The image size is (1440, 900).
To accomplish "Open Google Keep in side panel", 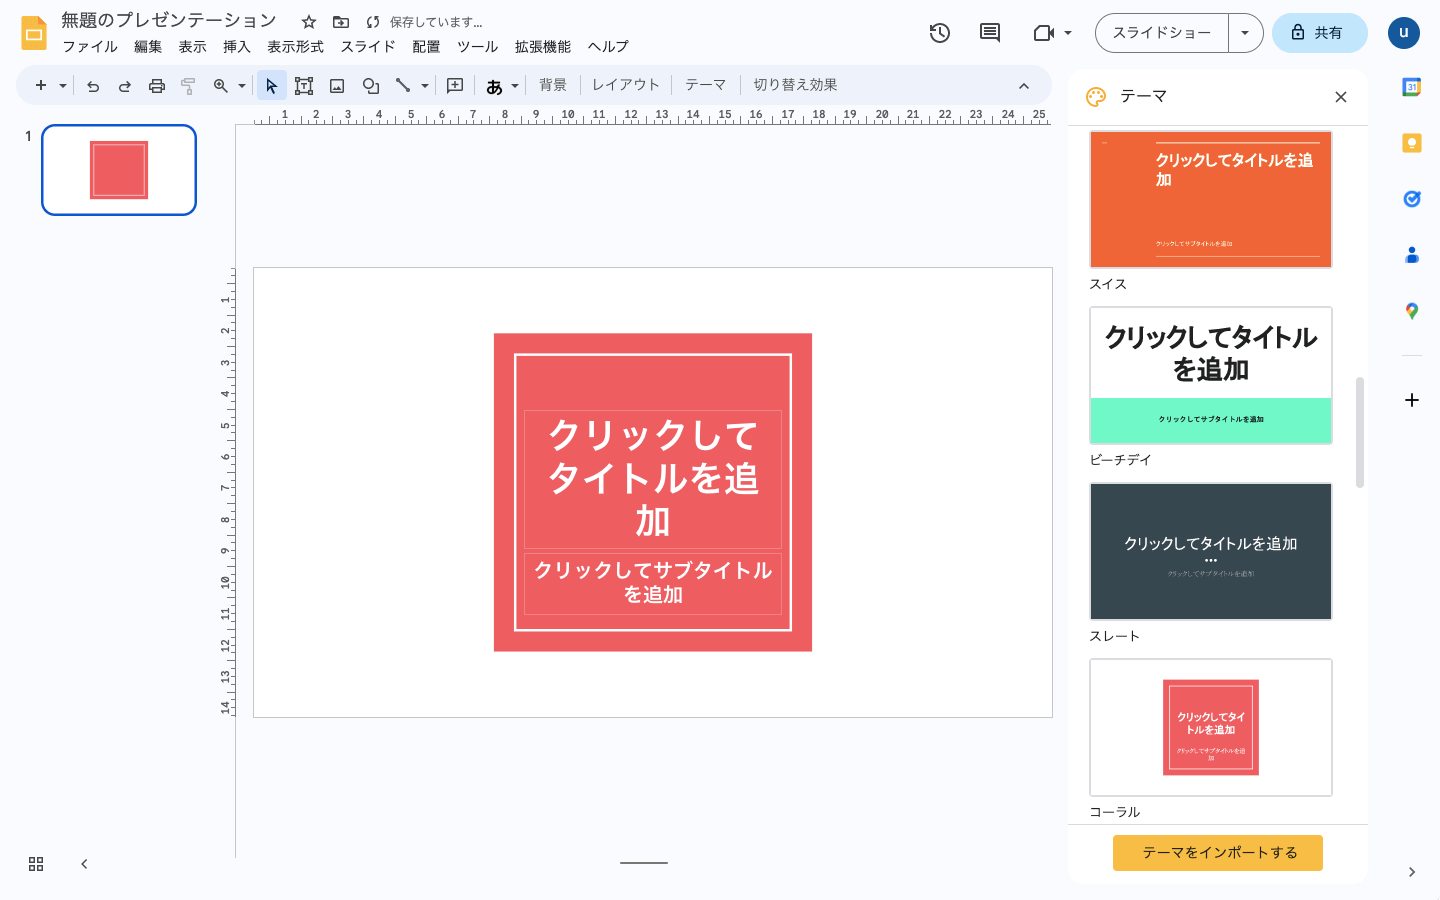I will pos(1411,143).
